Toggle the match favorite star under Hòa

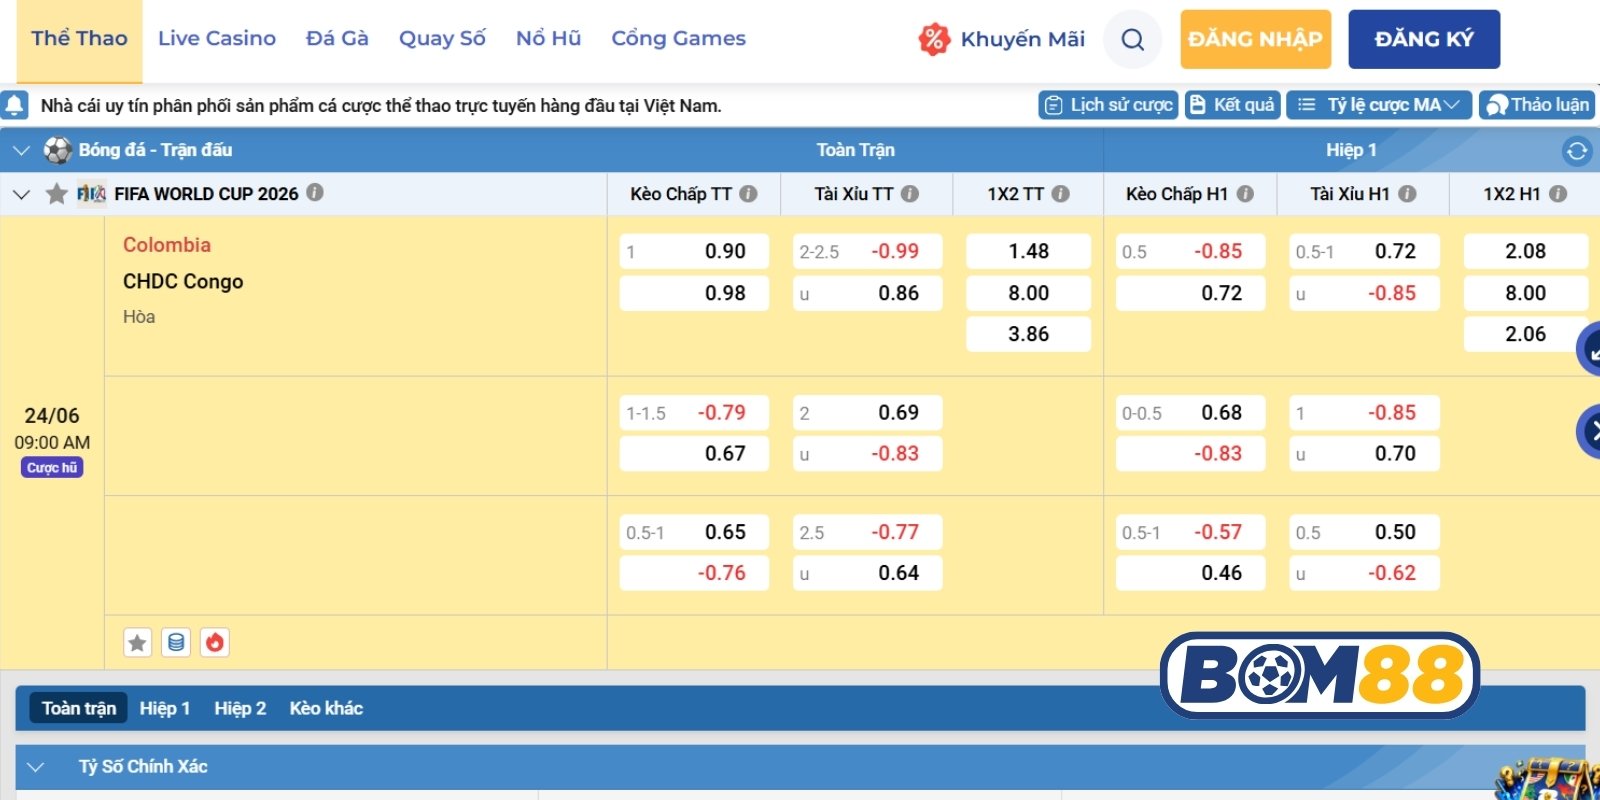[138, 642]
